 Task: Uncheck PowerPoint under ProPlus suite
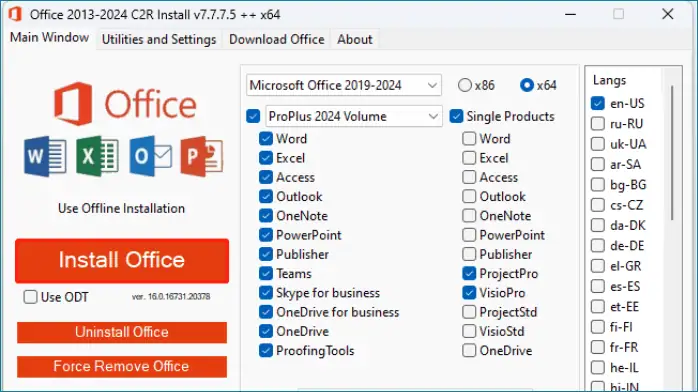pos(266,235)
